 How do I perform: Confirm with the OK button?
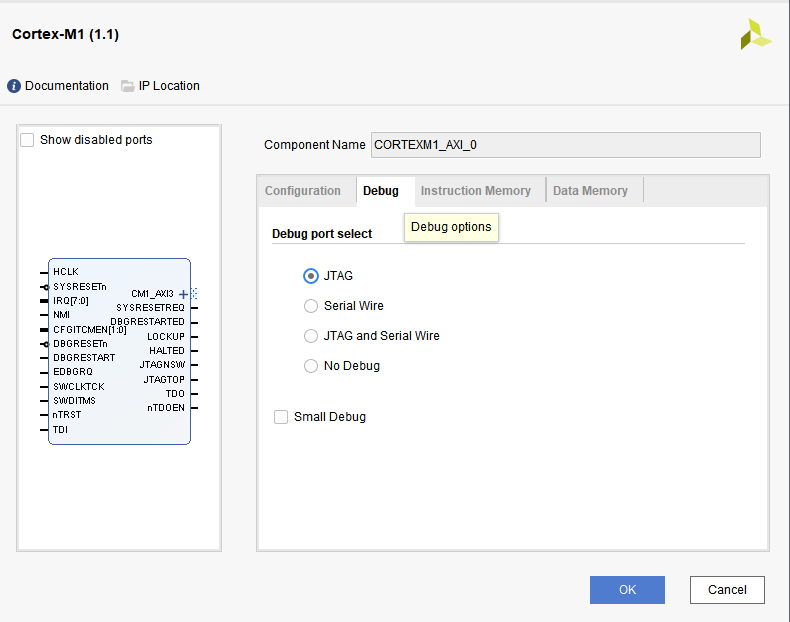click(x=627, y=590)
